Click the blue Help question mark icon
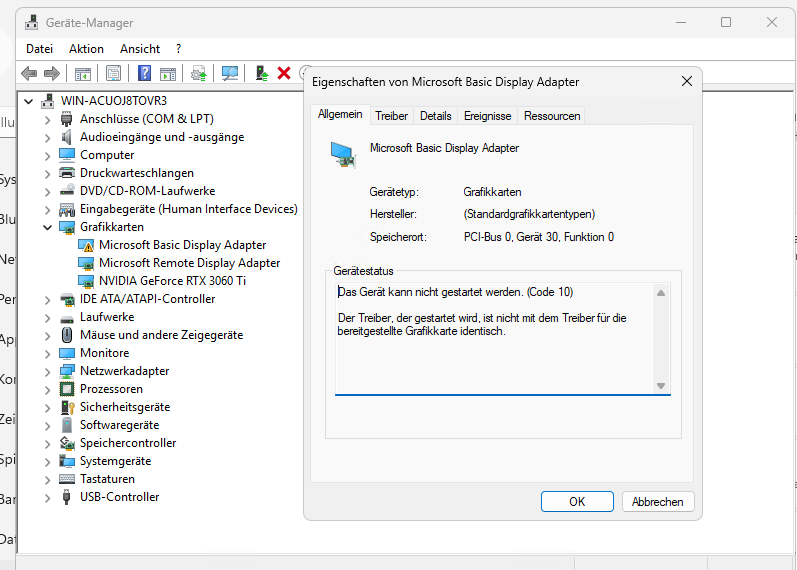 coord(144,74)
